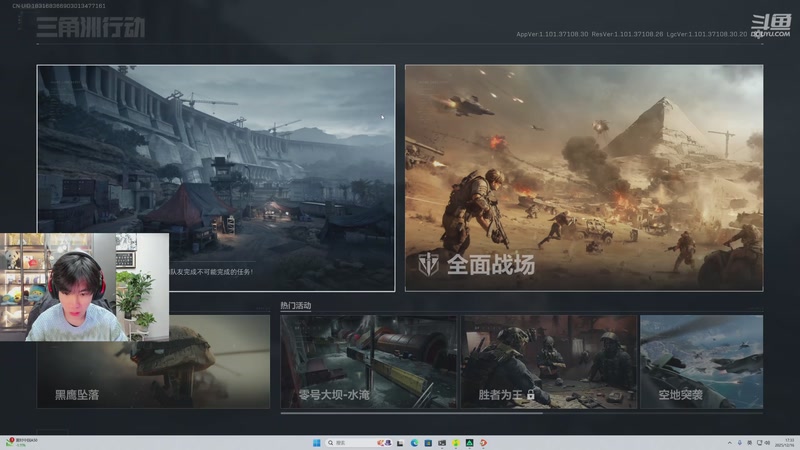
Task: Open the volume speaker tray icon
Action: [x=767, y=443]
